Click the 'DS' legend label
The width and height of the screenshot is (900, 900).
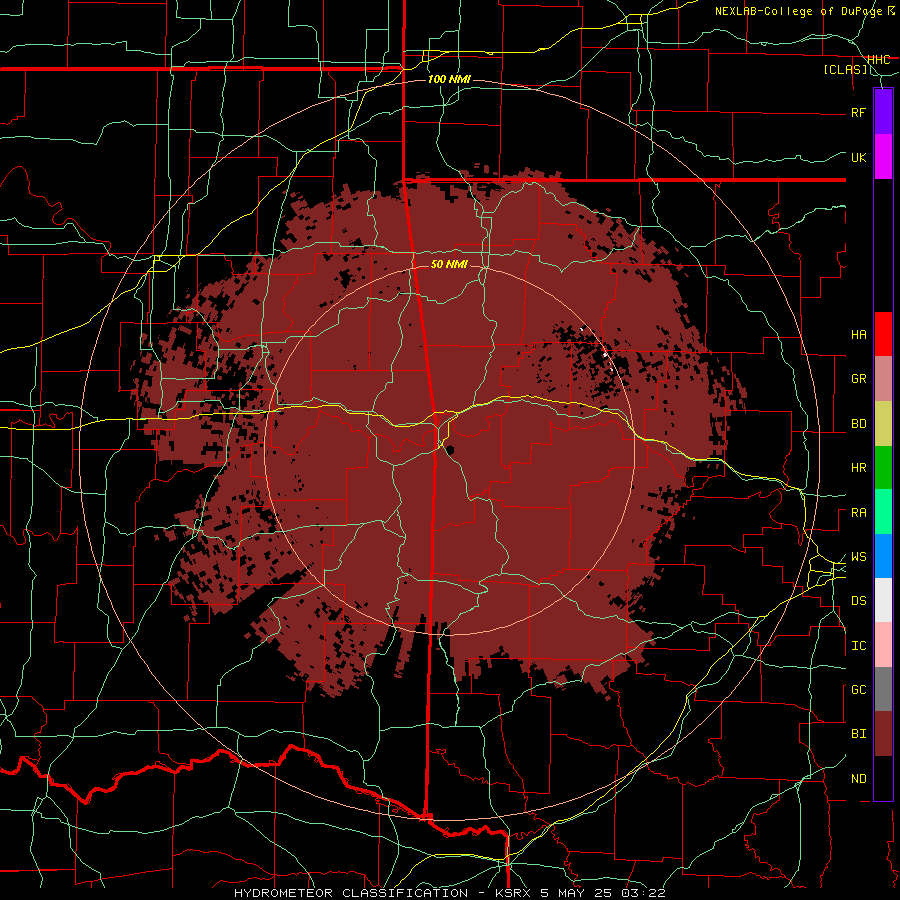[x=859, y=601]
